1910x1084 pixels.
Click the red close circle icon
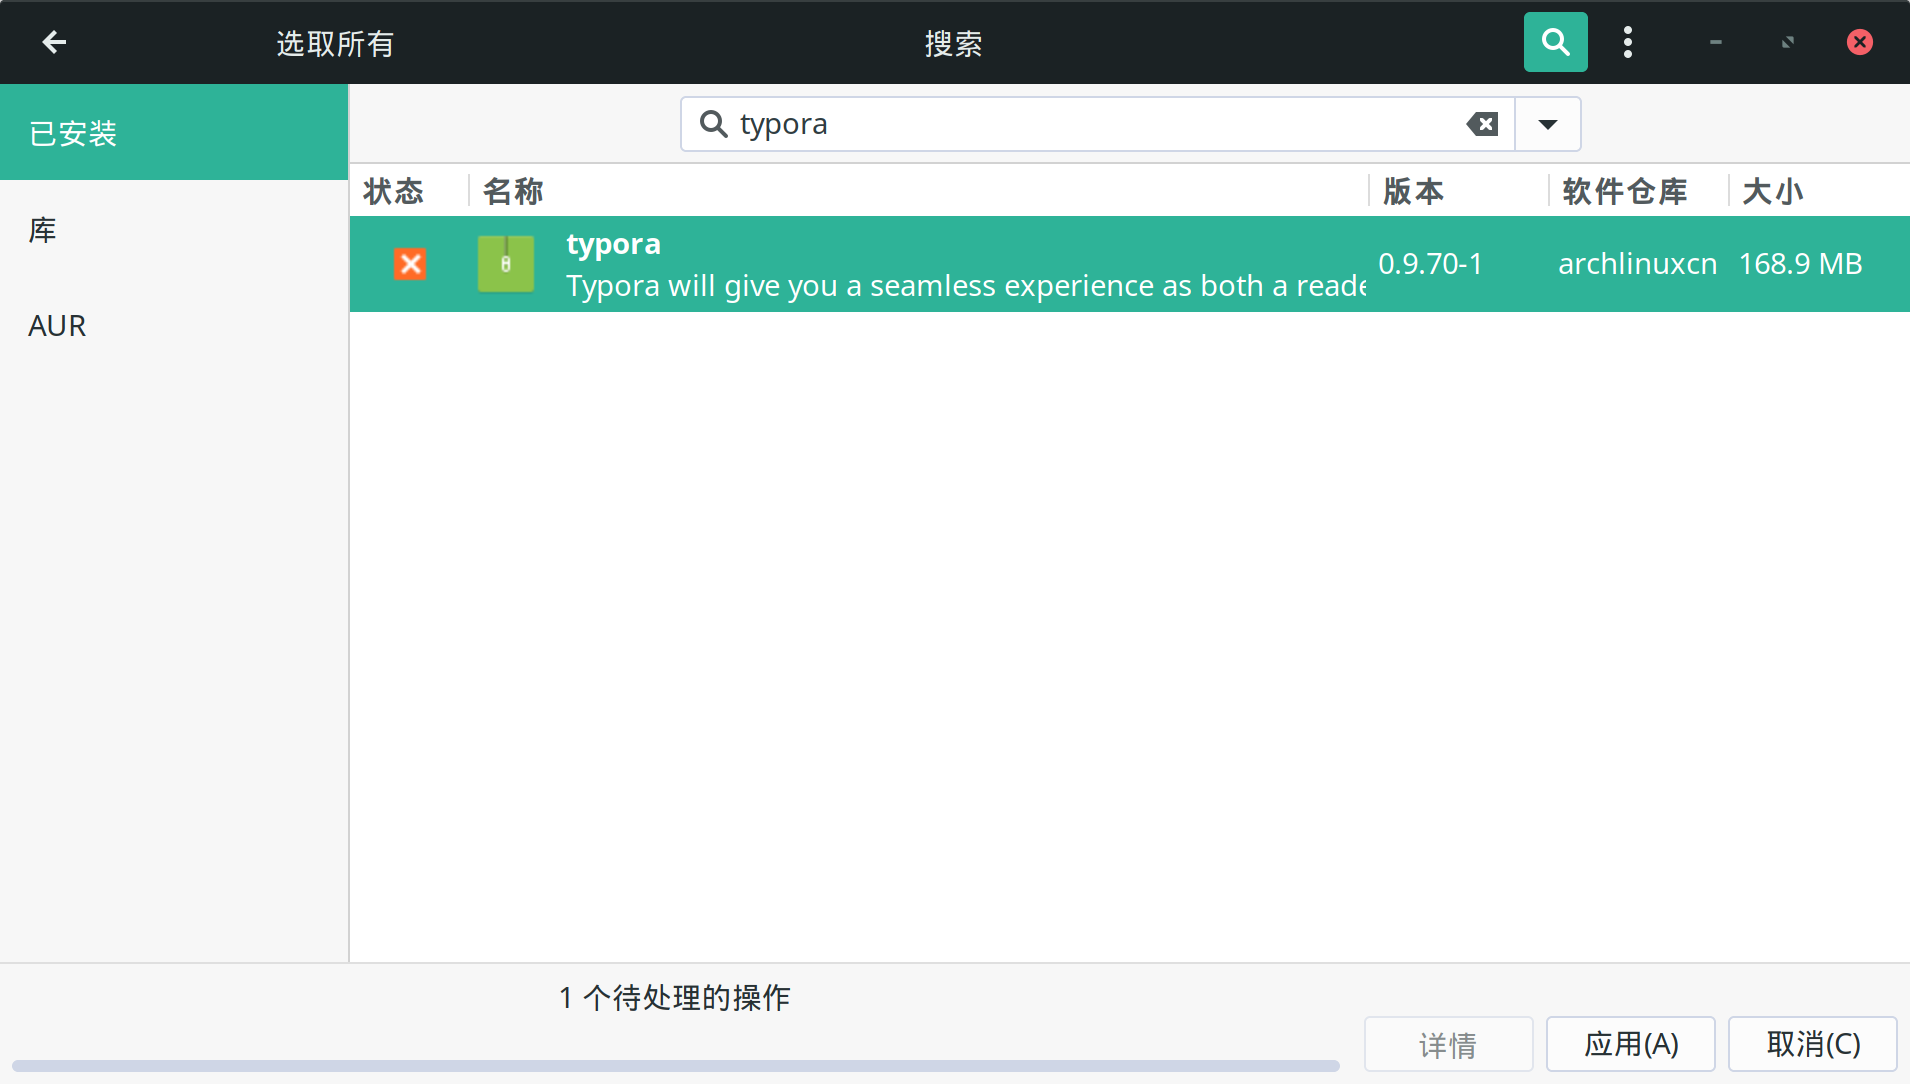click(1858, 42)
